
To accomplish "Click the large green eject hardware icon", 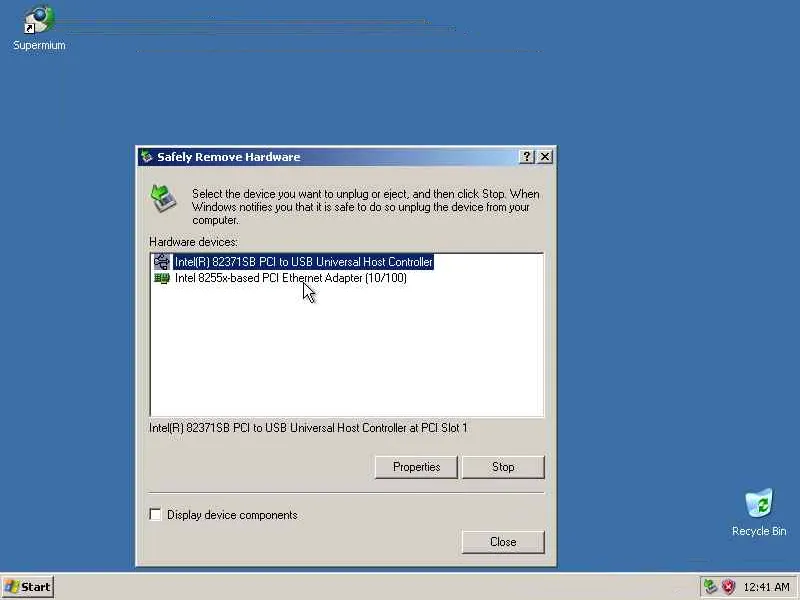I will pyautogui.click(x=163, y=199).
